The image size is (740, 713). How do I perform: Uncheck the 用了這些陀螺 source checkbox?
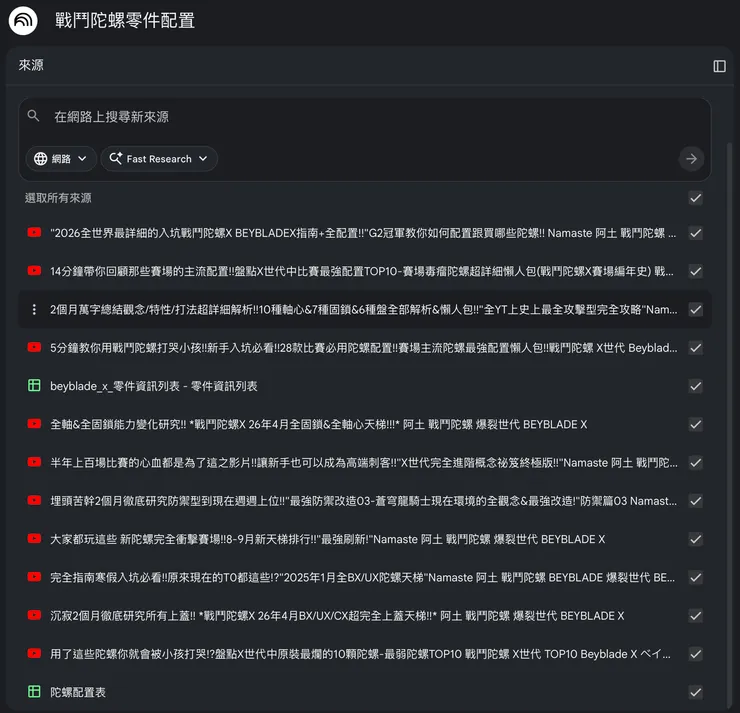point(695,654)
